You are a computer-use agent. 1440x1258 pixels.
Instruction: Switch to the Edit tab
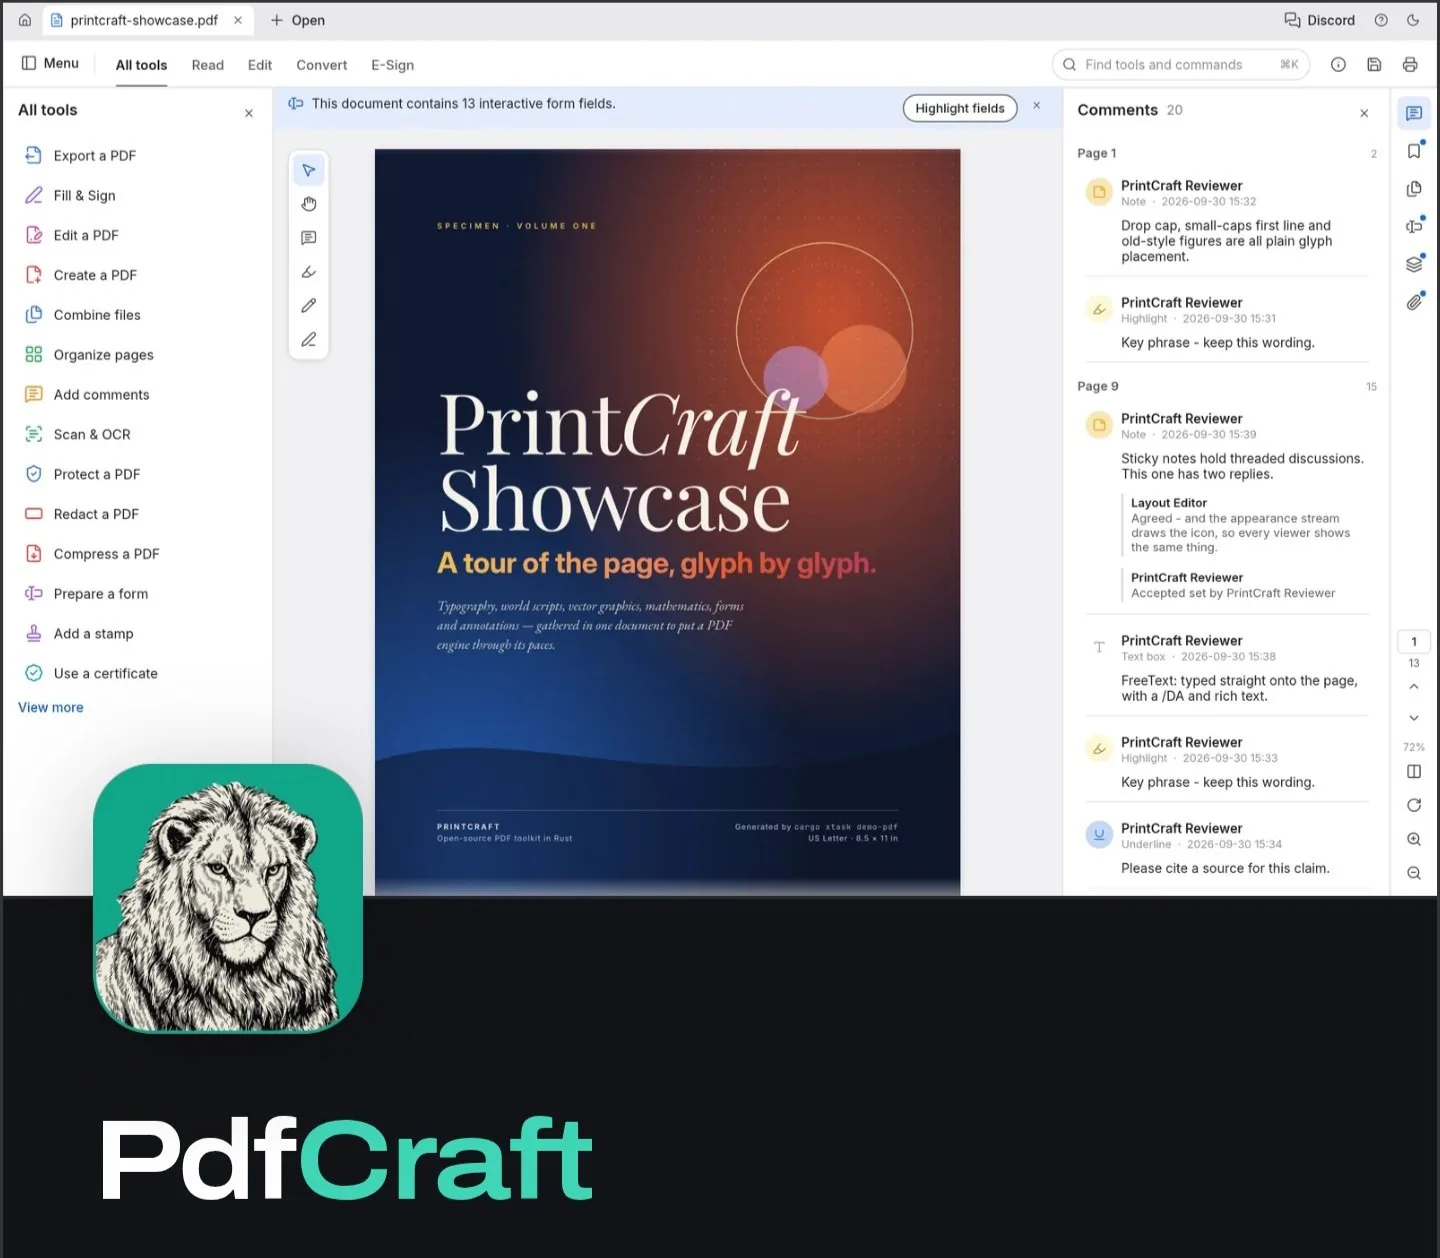(260, 65)
